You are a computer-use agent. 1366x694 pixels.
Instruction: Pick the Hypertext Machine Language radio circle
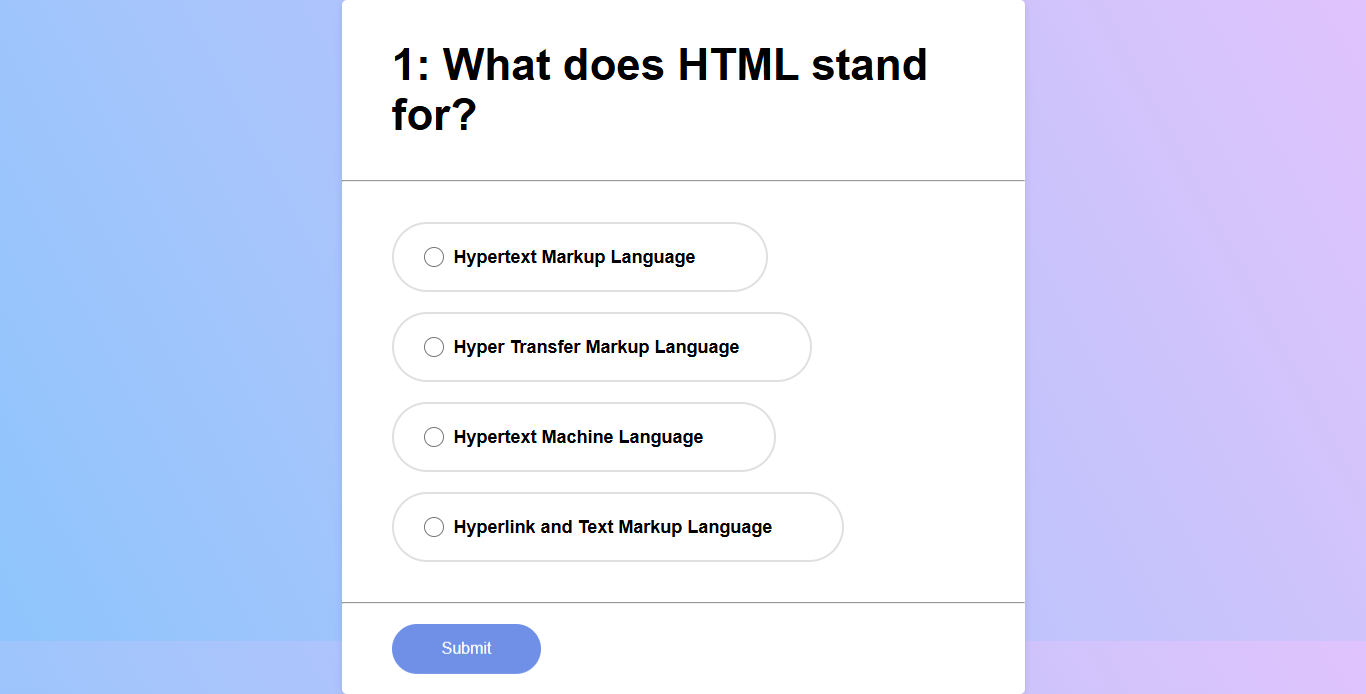point(434,437)
